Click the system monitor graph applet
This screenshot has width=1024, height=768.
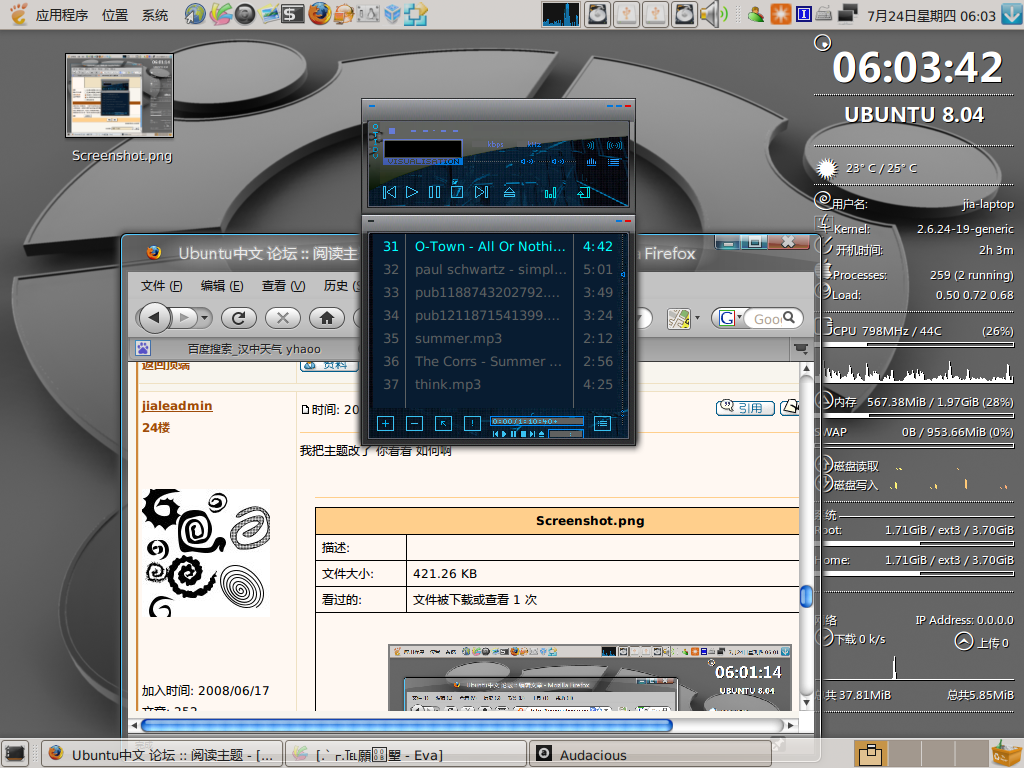(561, 14)
